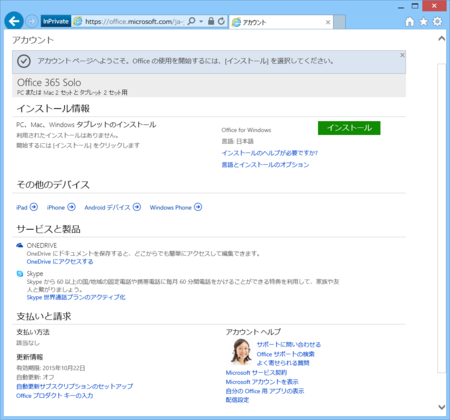Open a new tab button
Image resolution: width=450 pixels, height=420 pixels.
click(x=340, y=22)
